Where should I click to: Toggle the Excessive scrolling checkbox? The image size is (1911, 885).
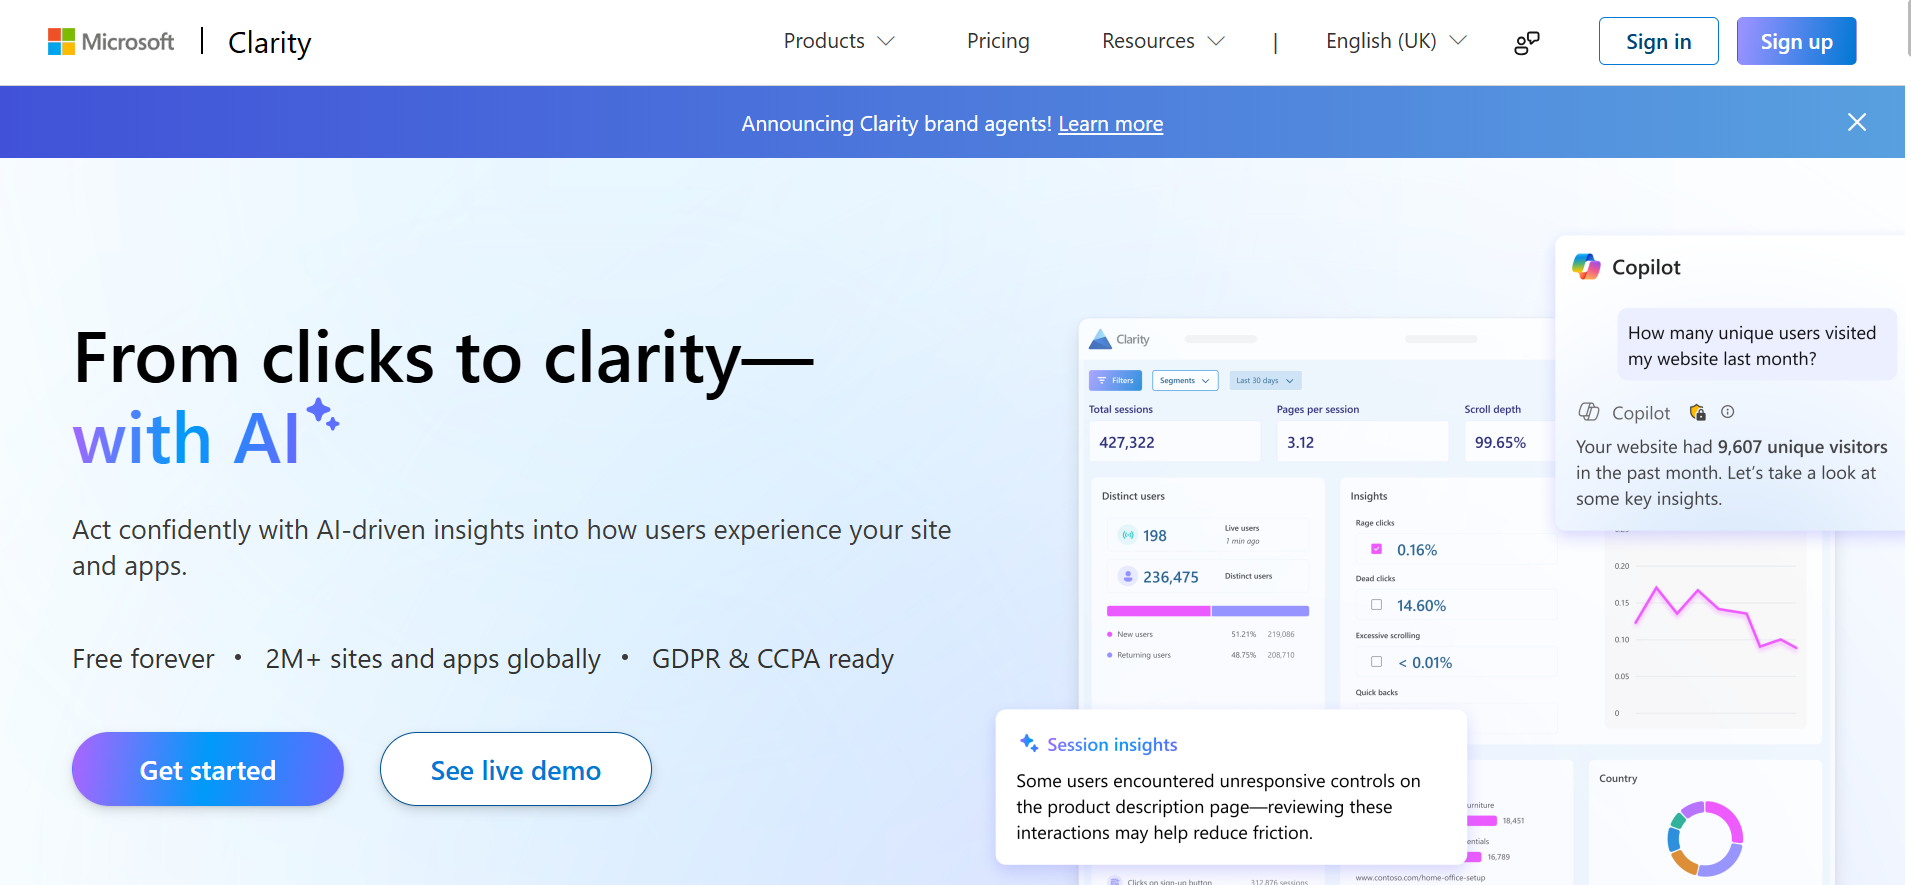[1376, 661]
